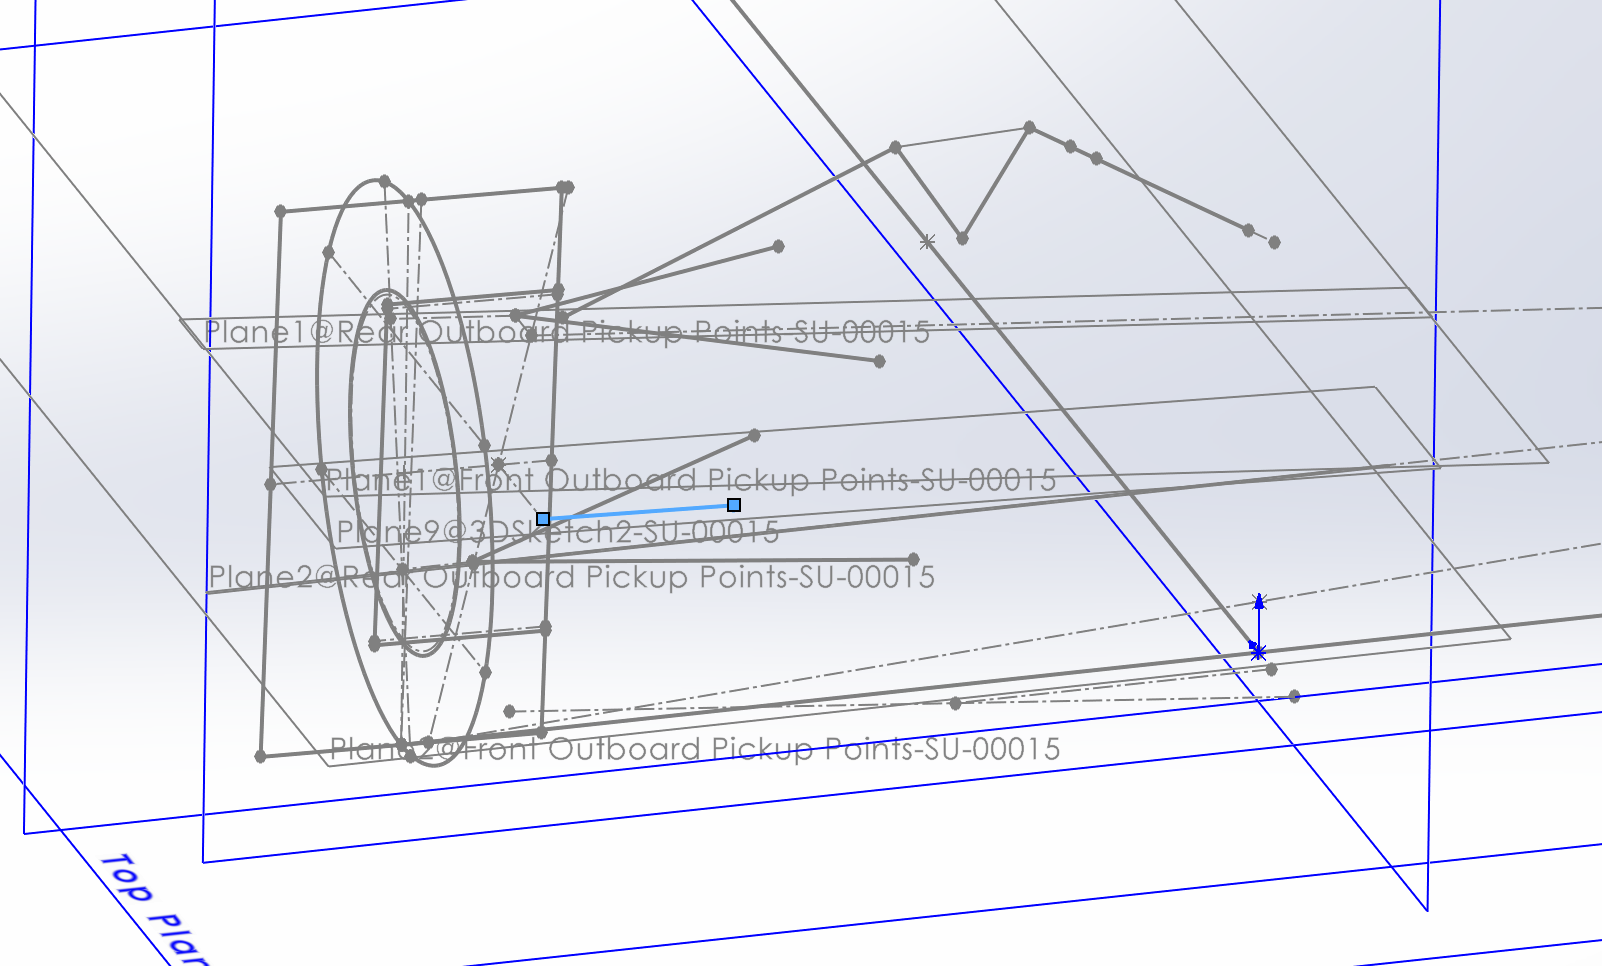
Task: Select the Plane1@Front Outboard Pickup Points label
Action: [691, 481]
